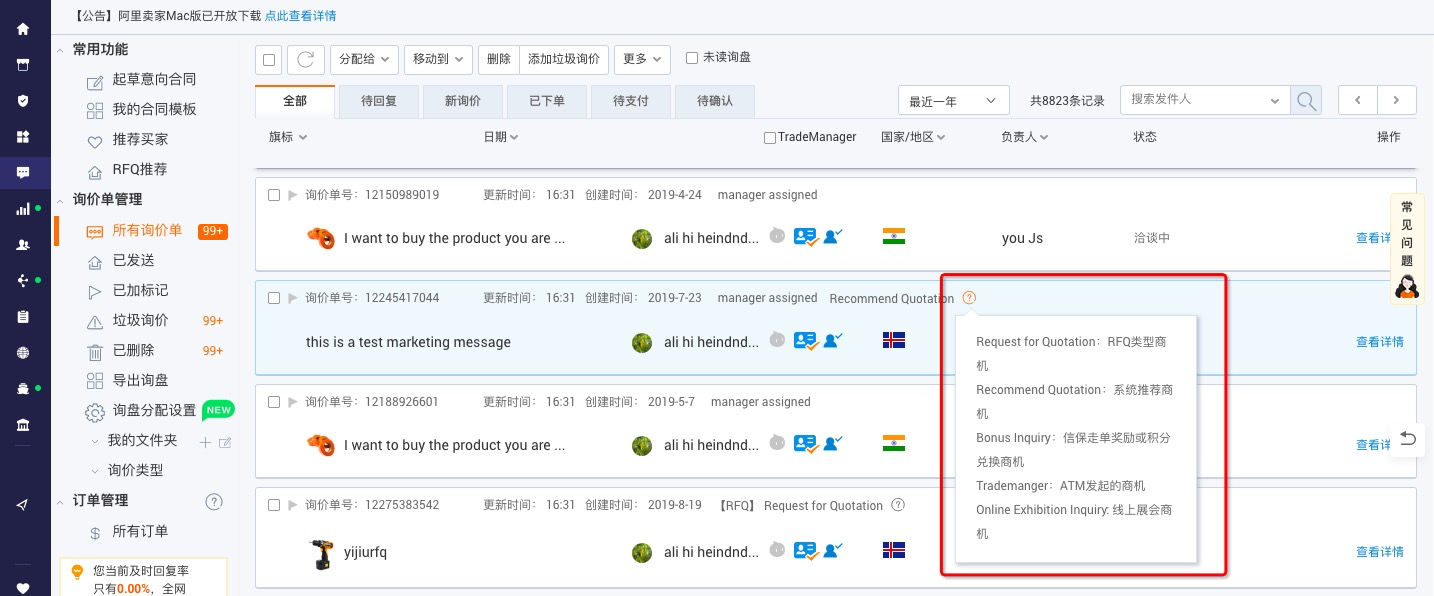Image resolution: width=1434 pixels, height=596 pixels.
Task: Open the 移动到 dropdown
Action: point(438,60)
